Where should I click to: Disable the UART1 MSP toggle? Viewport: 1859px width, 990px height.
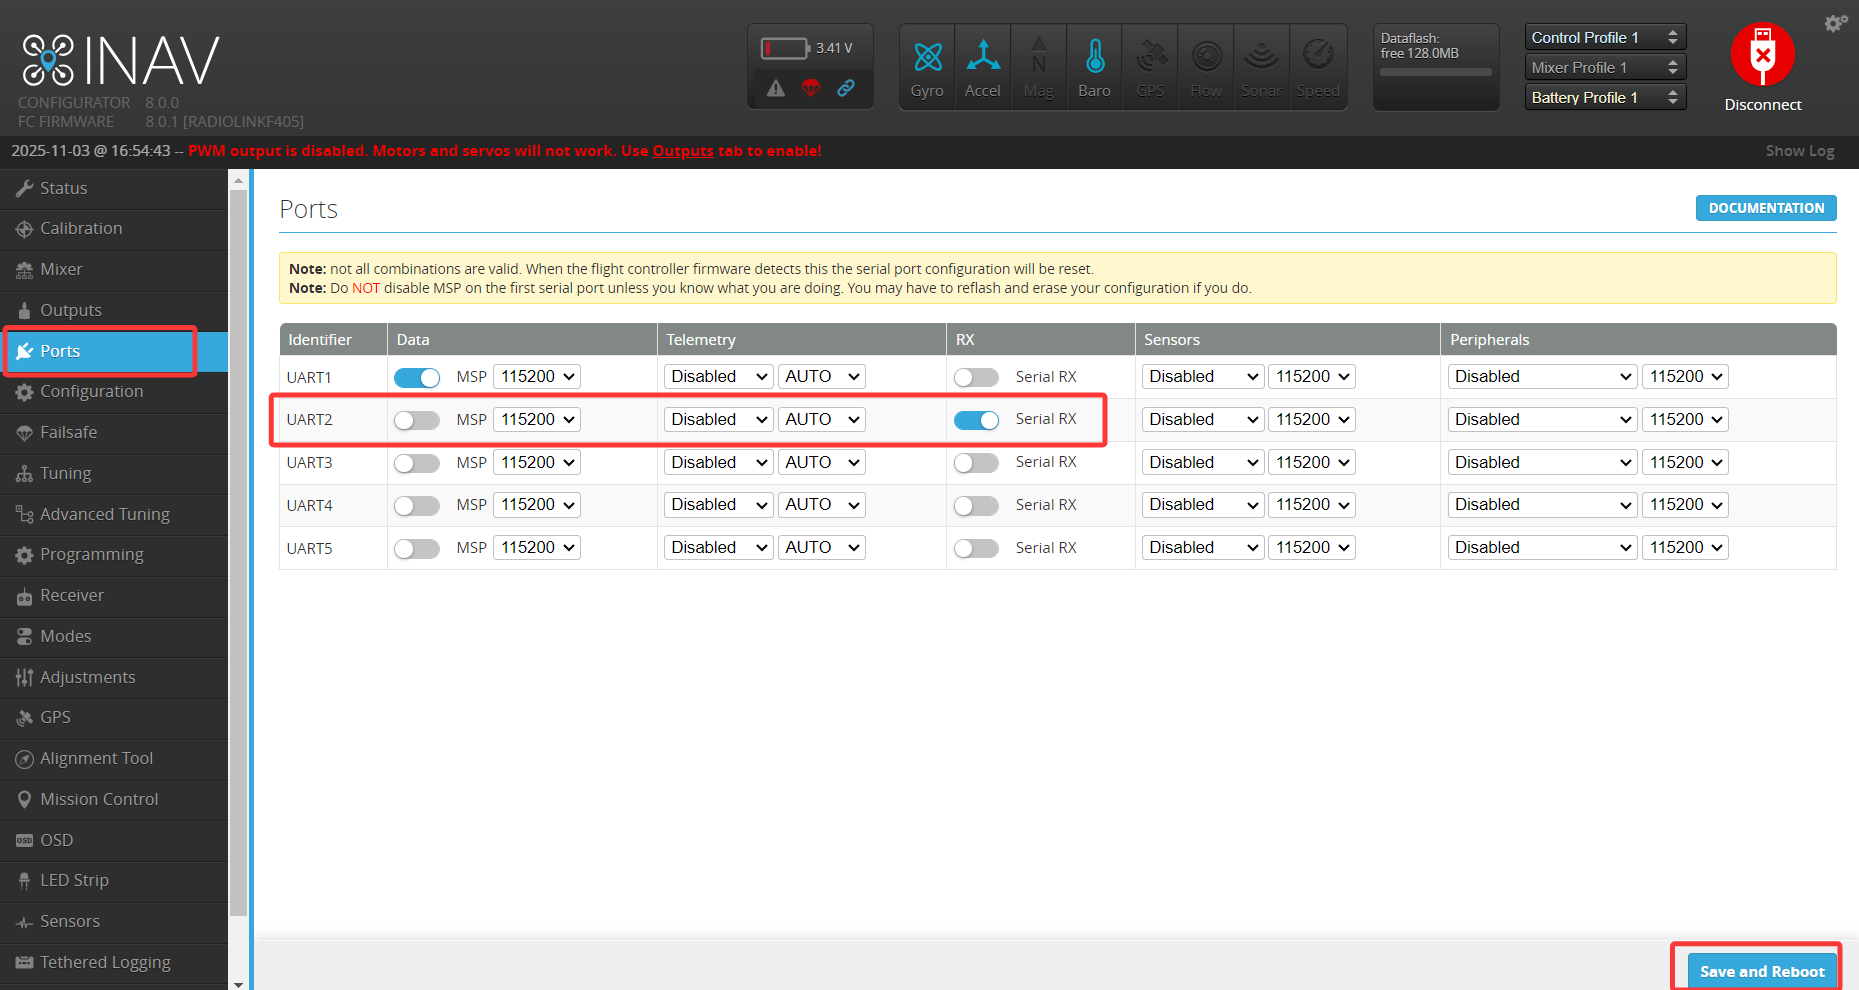417,377
